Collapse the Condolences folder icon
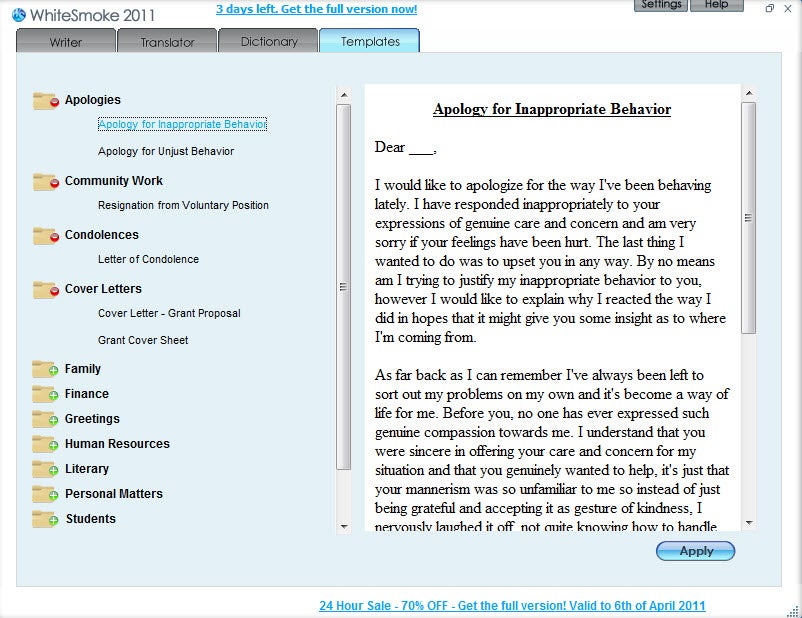 point(46,236)
